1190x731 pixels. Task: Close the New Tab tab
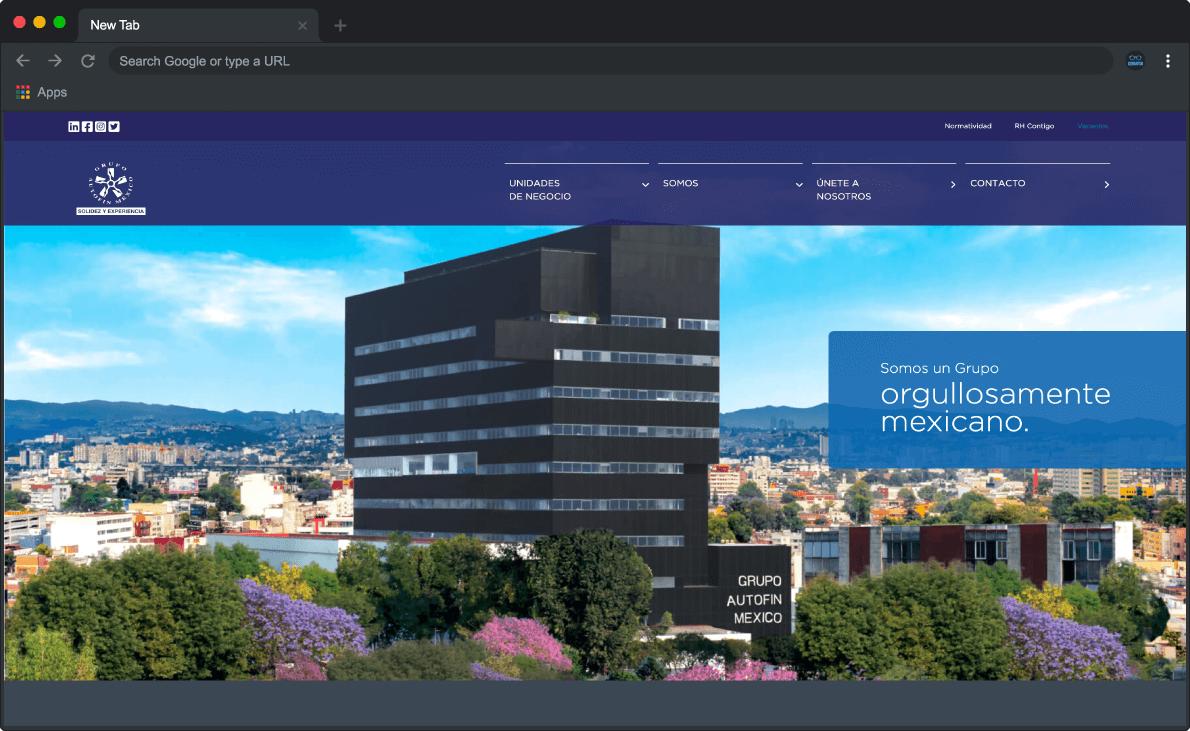303,26
